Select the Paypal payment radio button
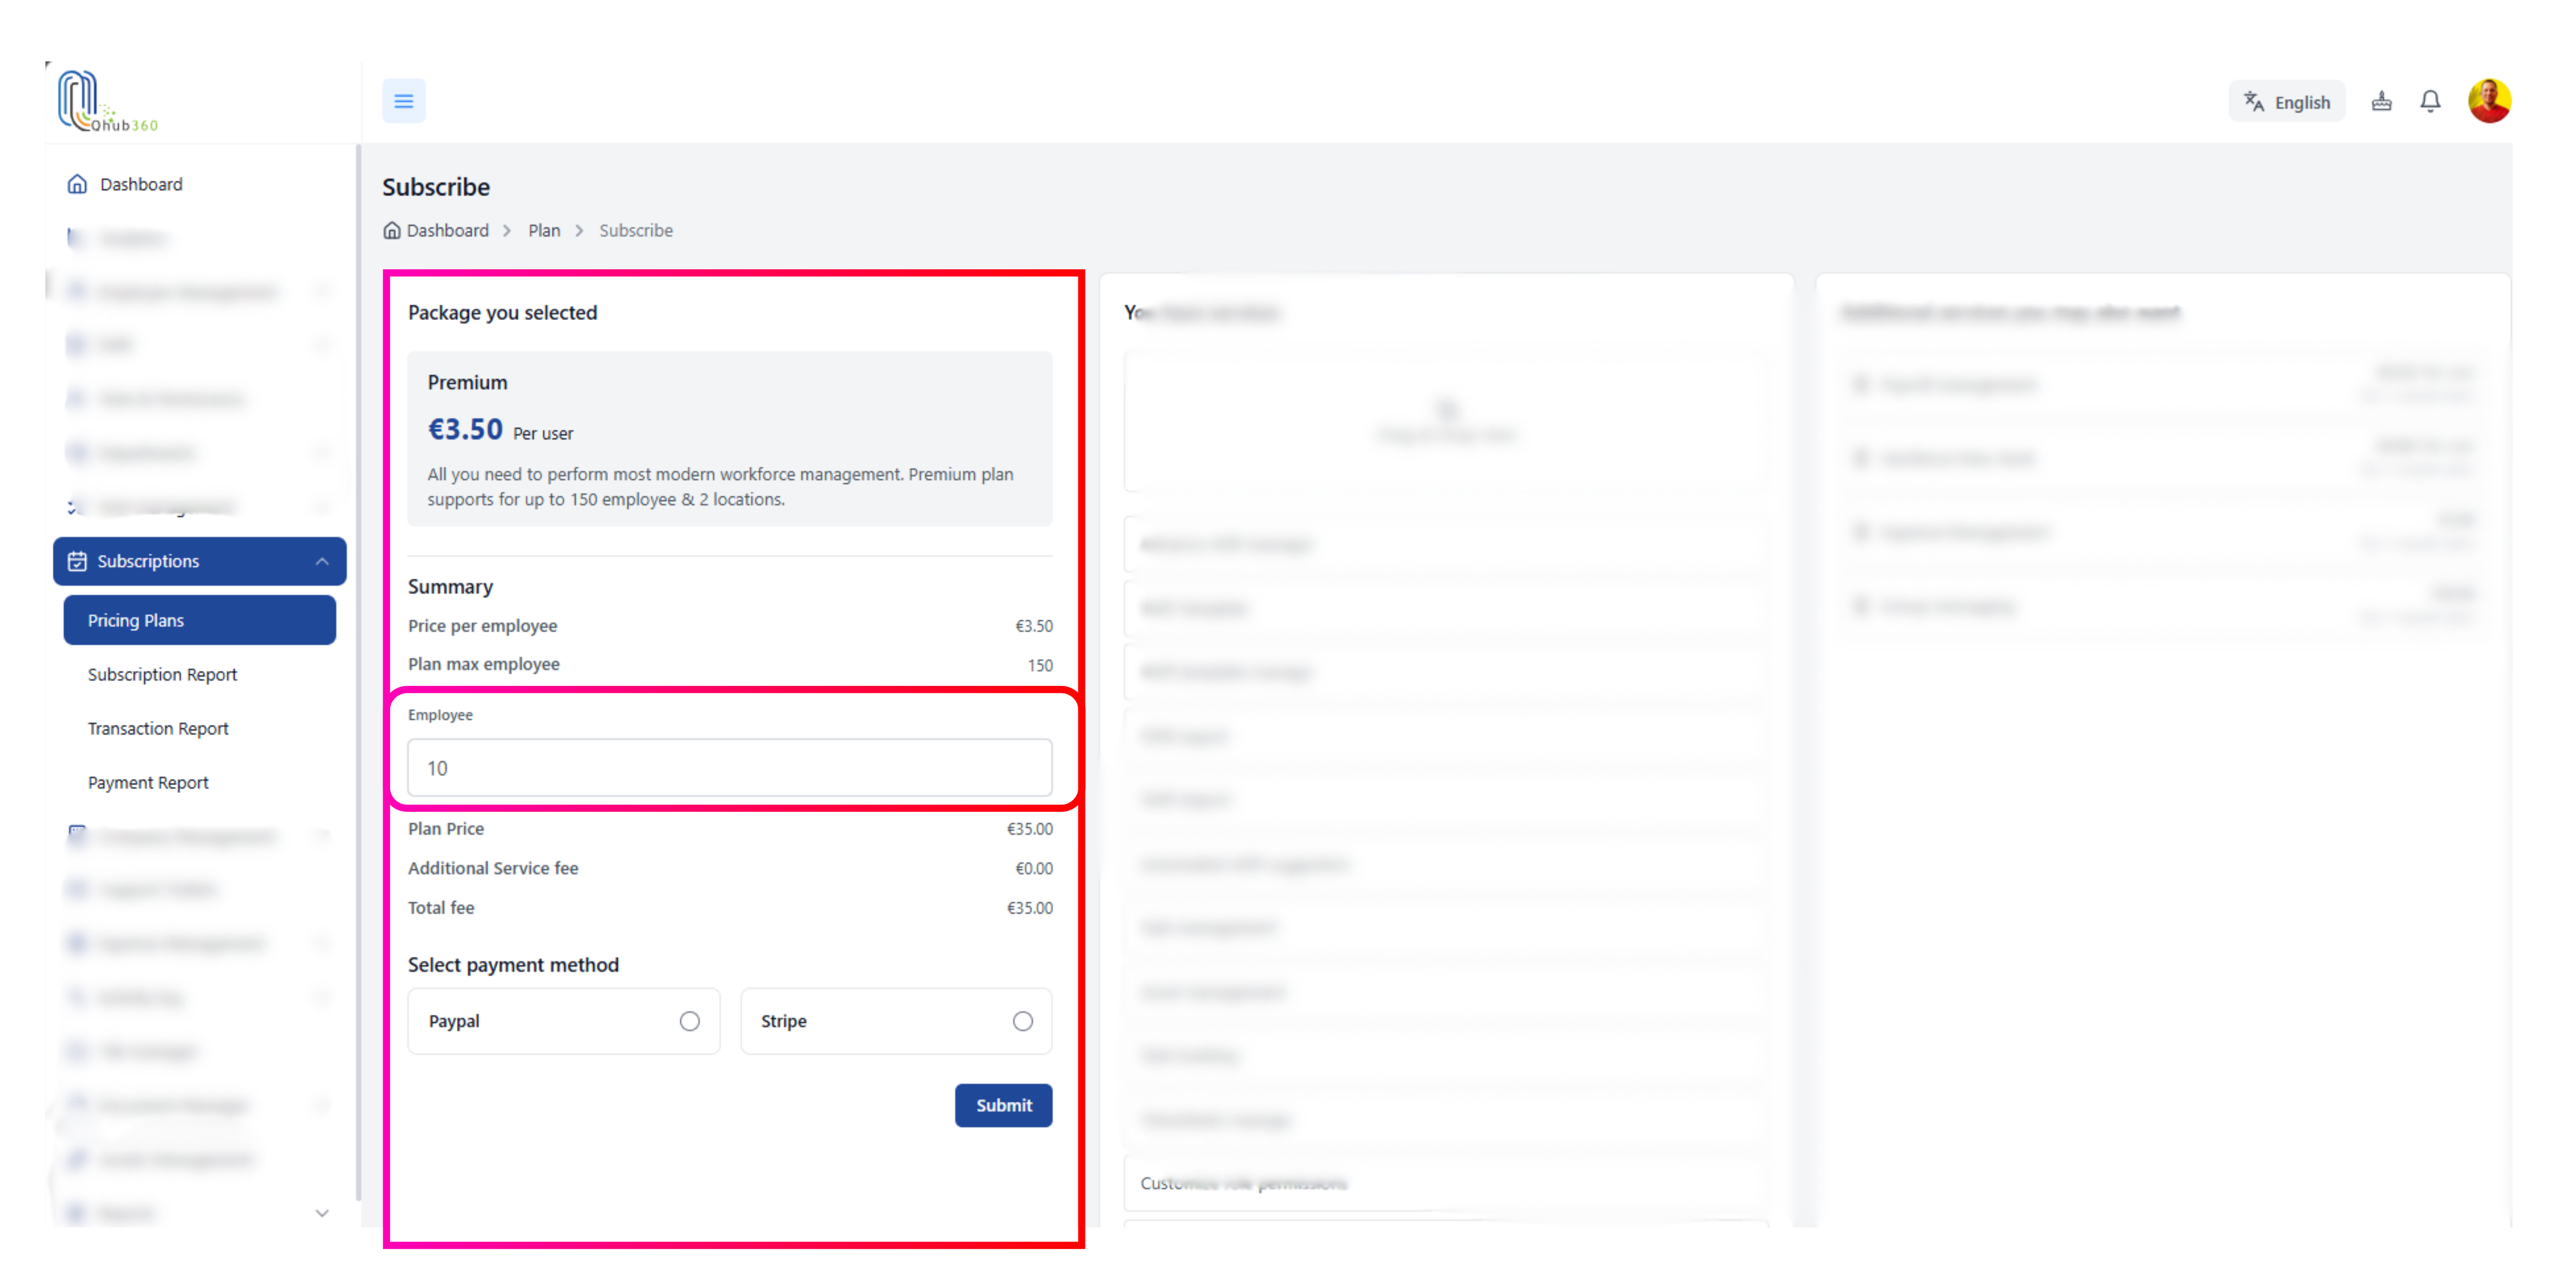Viewport: 2576px width, 1288px height. [689, 1021]
